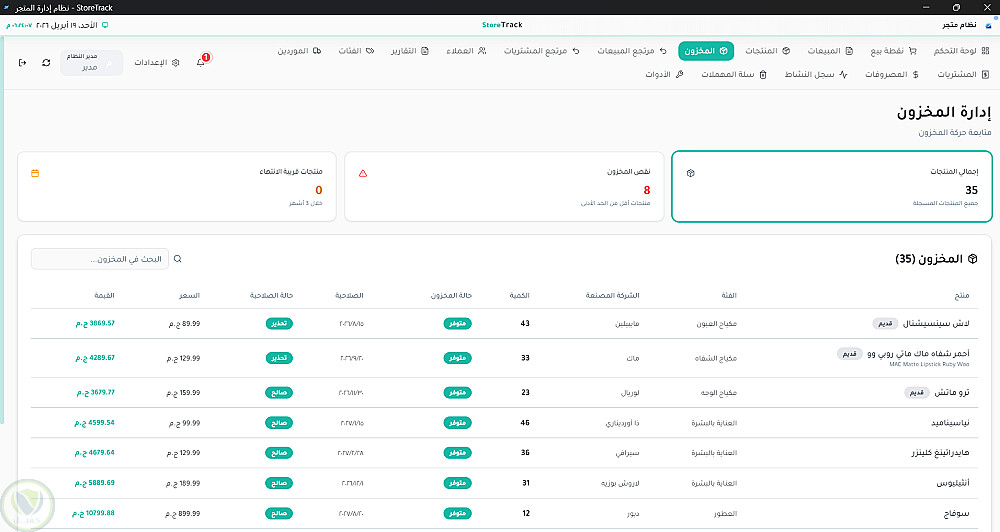
Task: Select the أحمر شفاه ماك product name
Action: click(918, 353)
